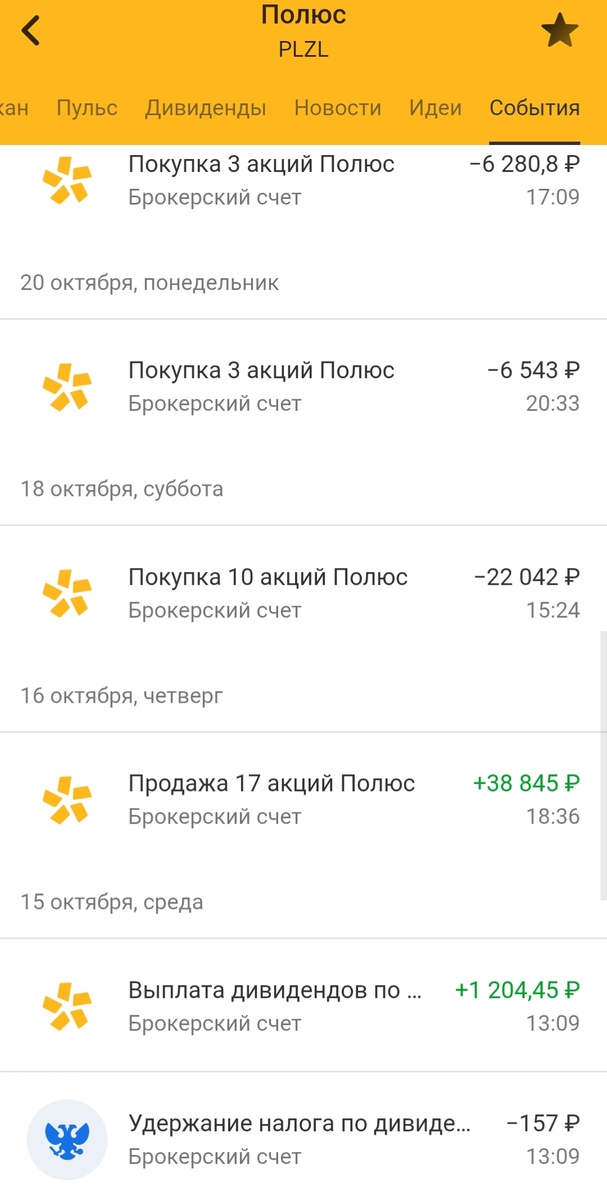Click the Полюс logo on the 20:33 purchase
The image size is (607, 1200).
[66, 386]
